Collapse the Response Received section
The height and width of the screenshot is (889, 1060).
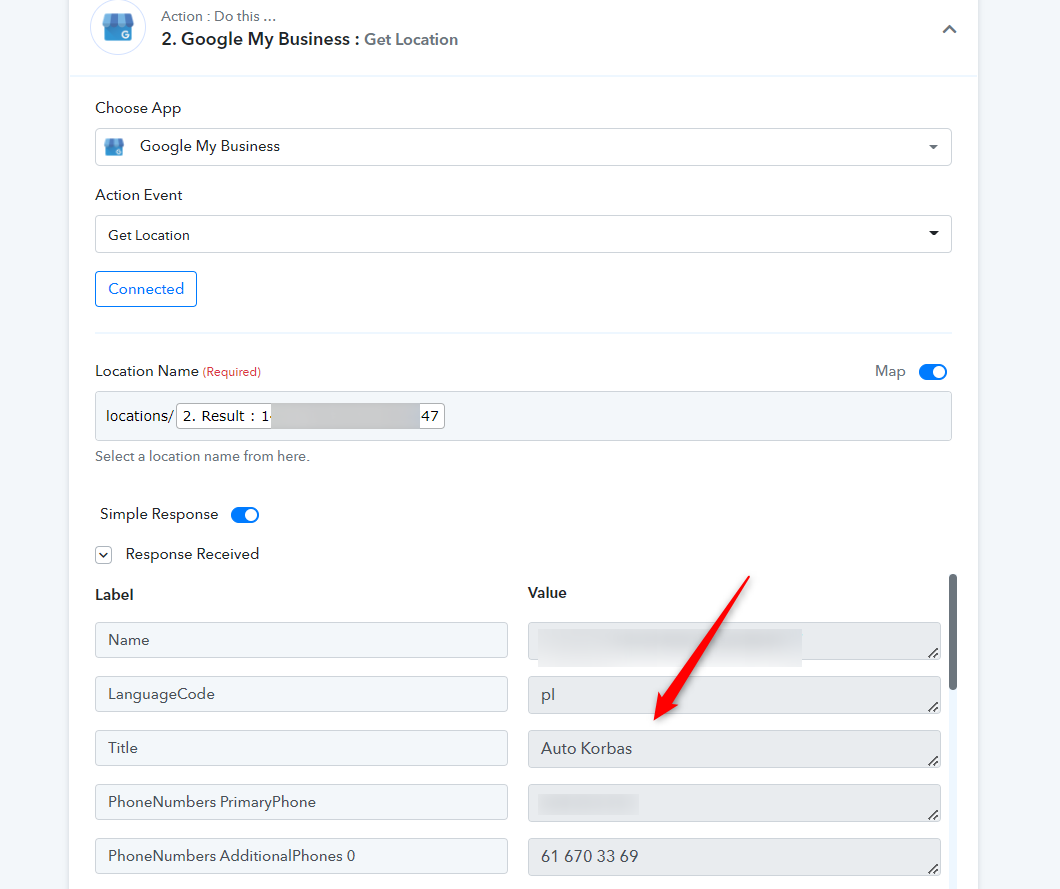[x=103, y=555]
